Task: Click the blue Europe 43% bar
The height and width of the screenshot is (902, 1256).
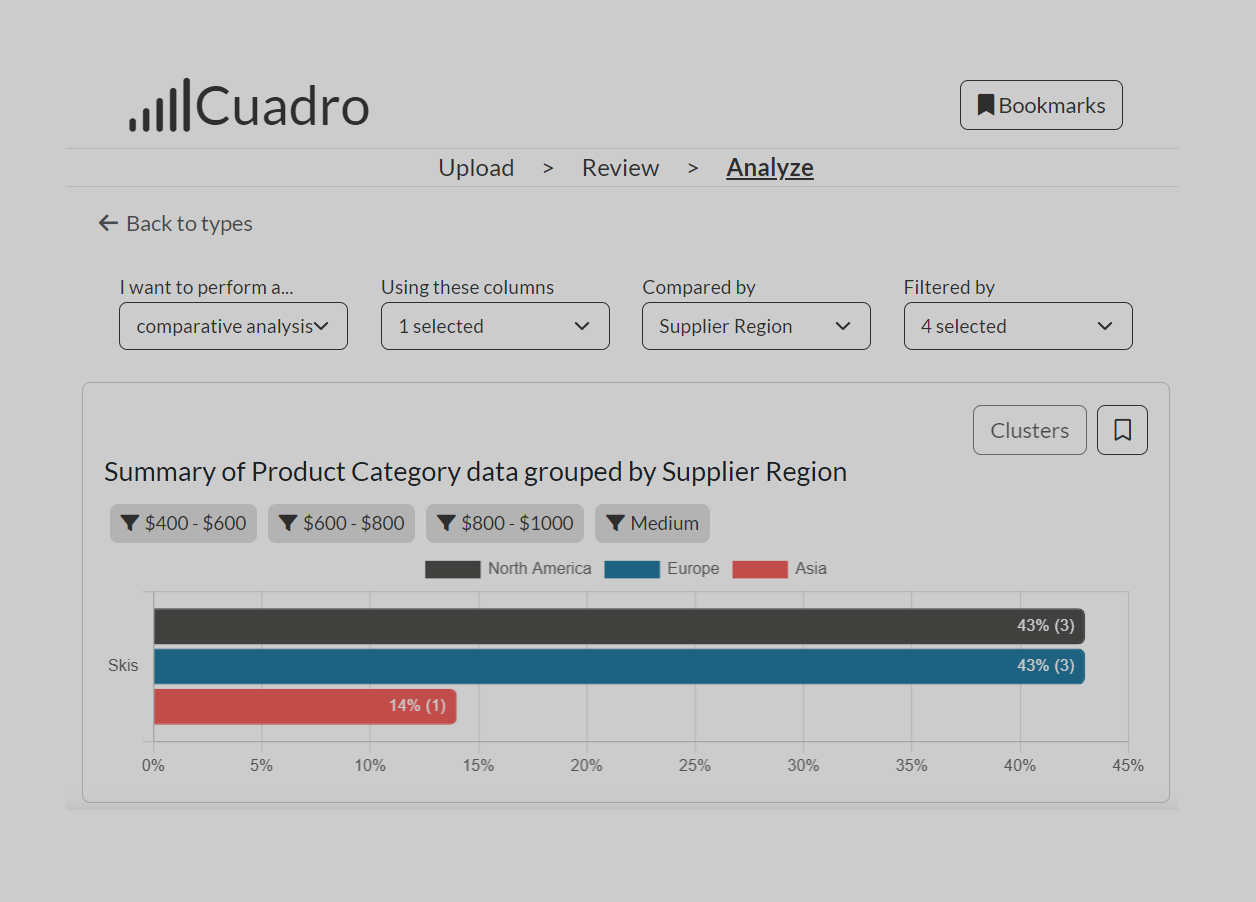Action: tap(618, 666)
